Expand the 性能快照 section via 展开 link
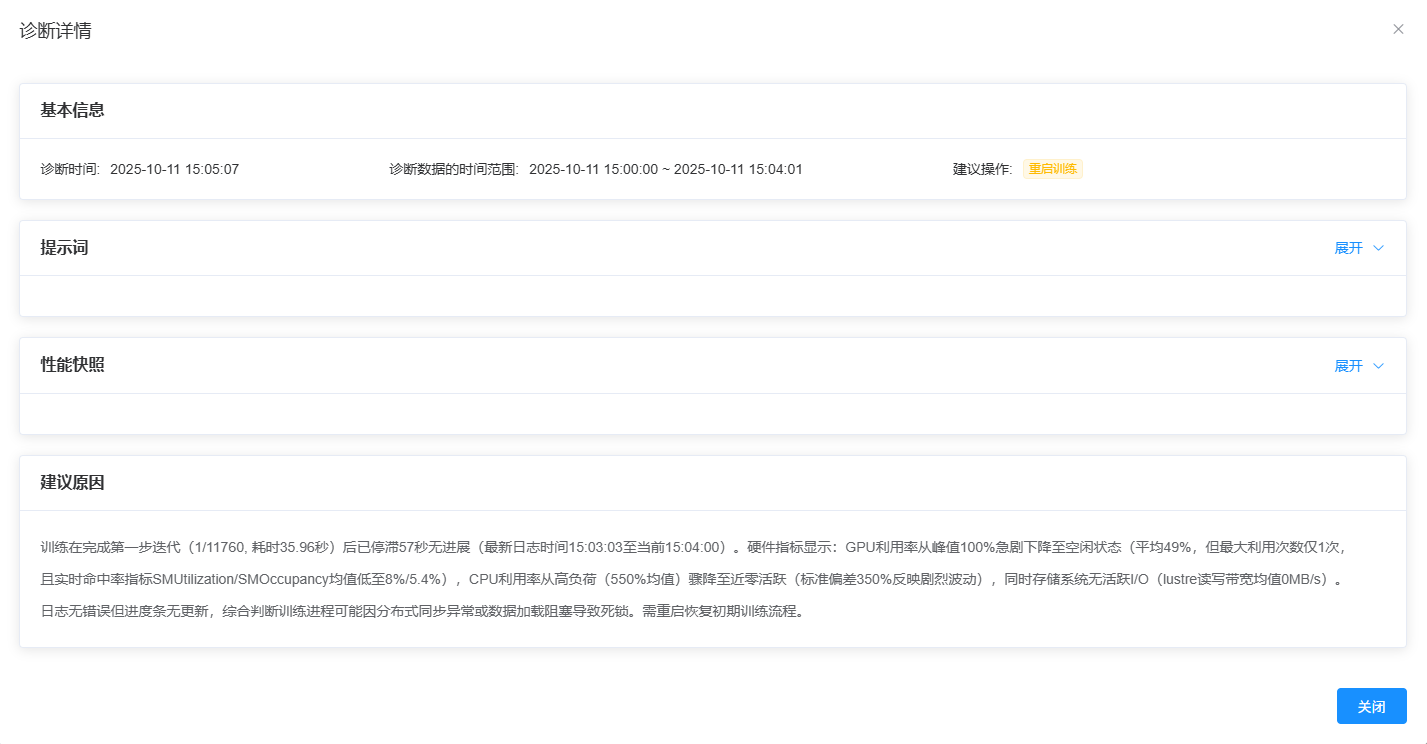Viewport: 1427px width, 744px height. pos(1348,366)
